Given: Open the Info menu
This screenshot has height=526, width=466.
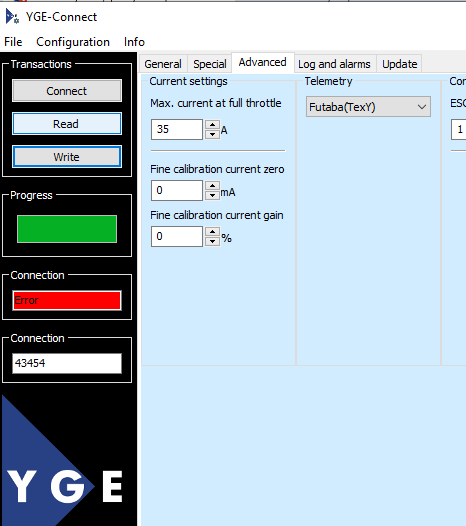Looking at the screenshot, I should (134, 42).
